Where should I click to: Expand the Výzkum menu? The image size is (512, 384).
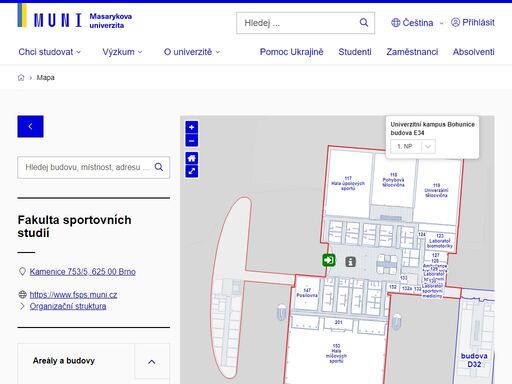pos(122,52)
